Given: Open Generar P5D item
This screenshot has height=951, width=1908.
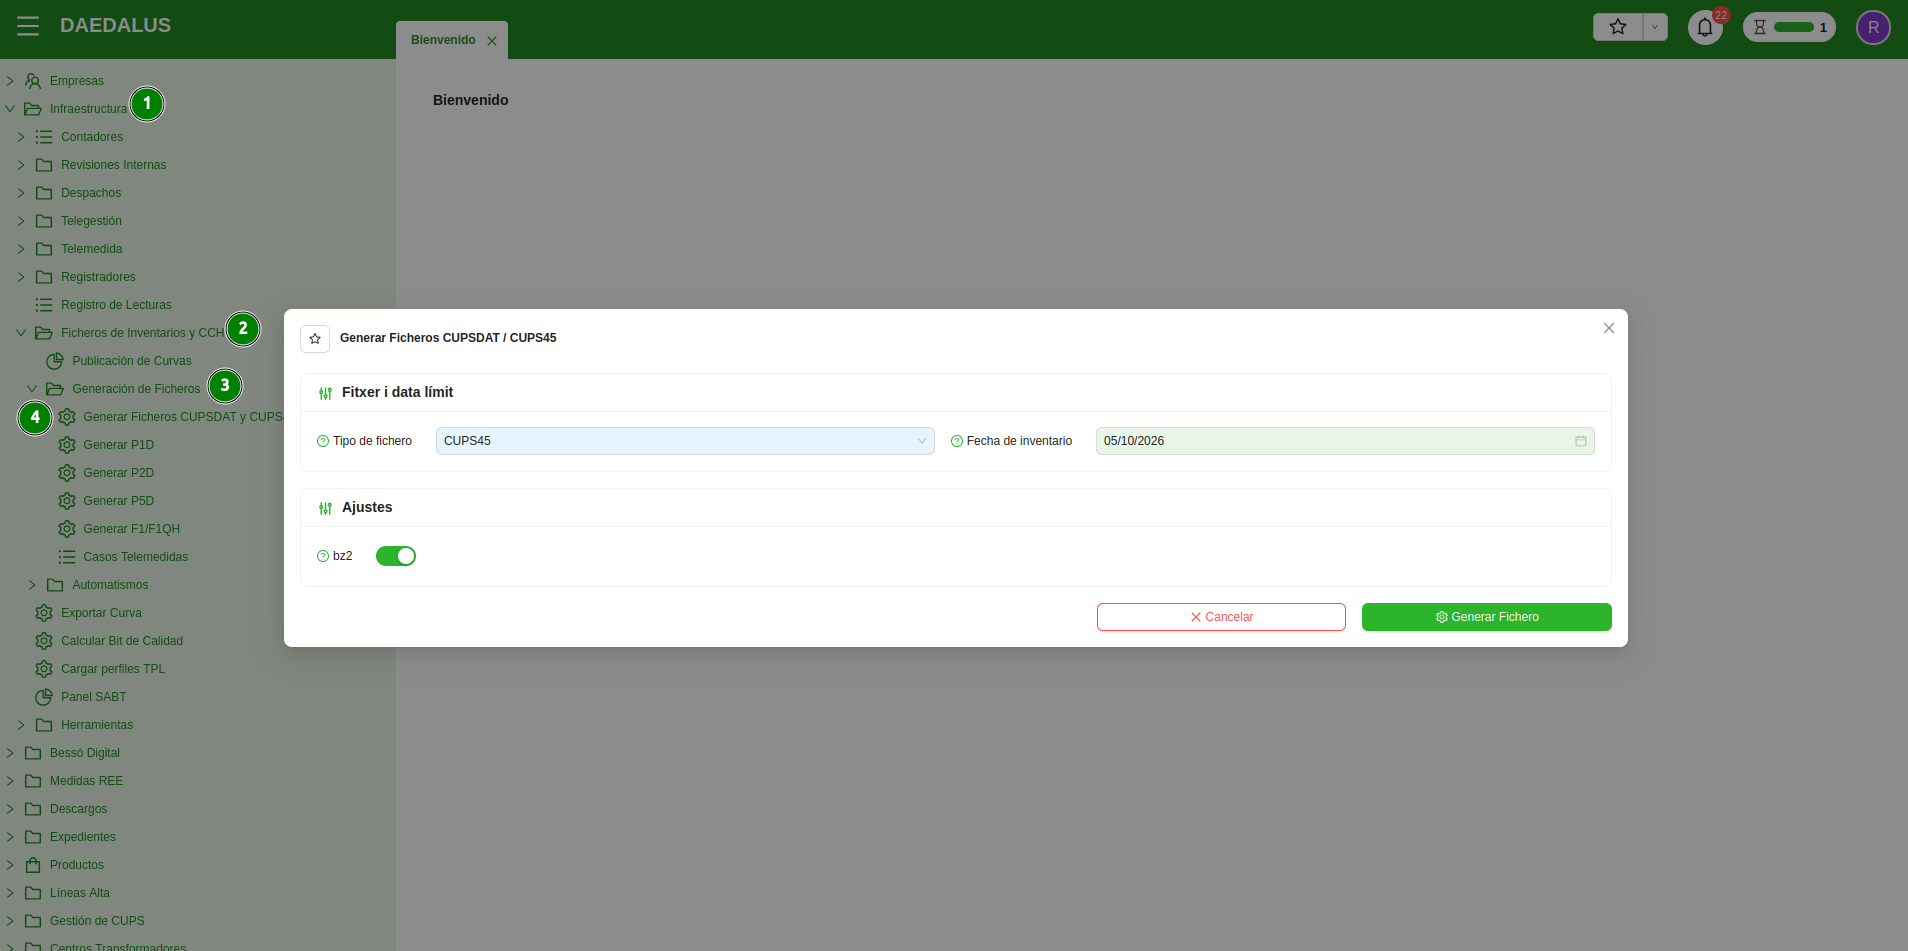Looking at the screenshot, I should click(x=118, y=501).
